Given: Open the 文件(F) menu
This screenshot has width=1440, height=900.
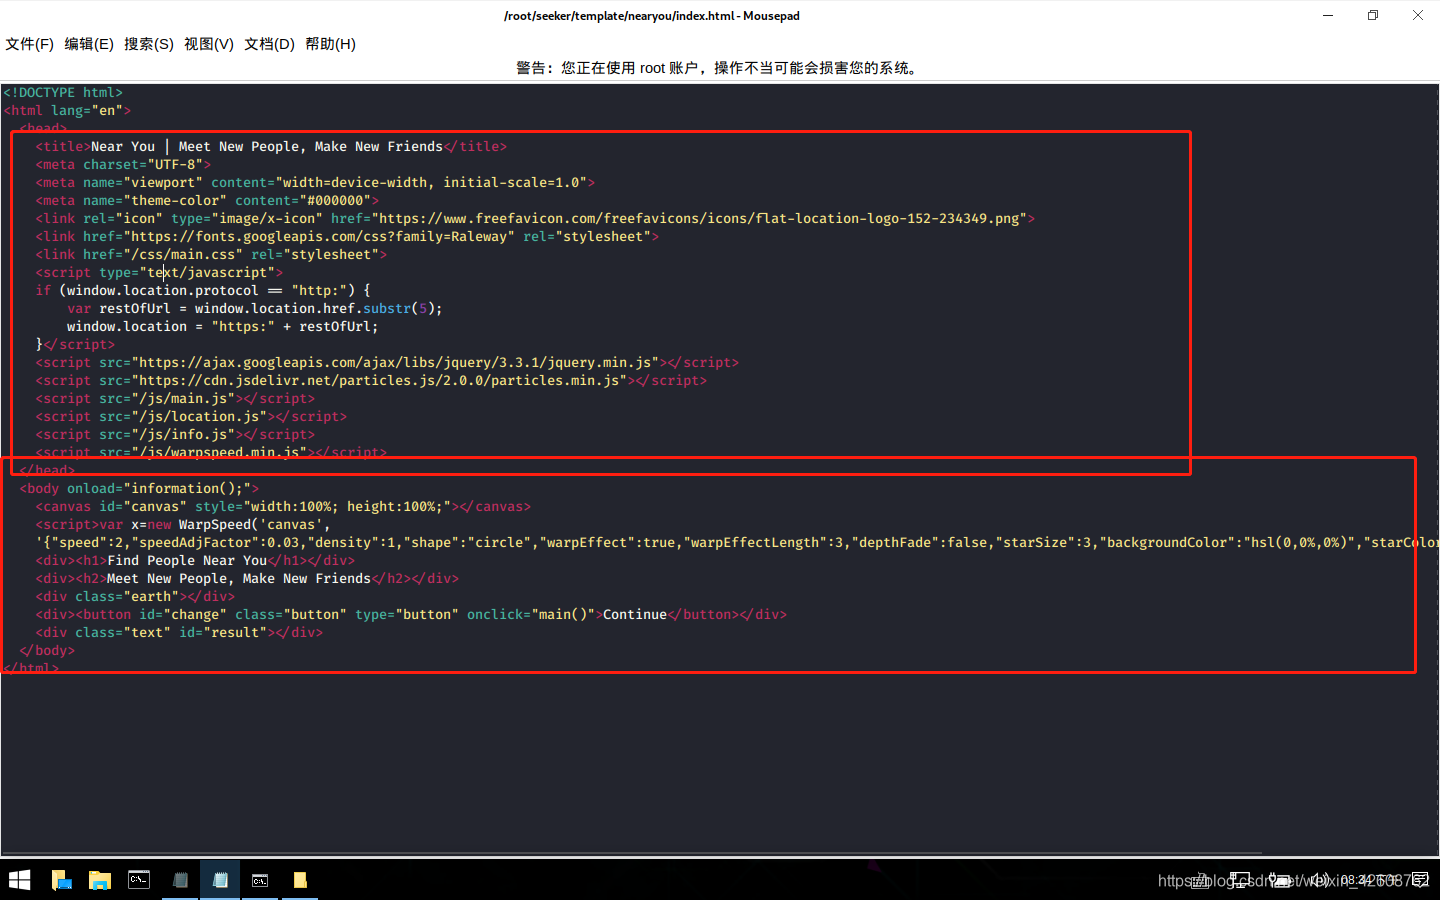Looking at the screenshot, I should point(30,44).
